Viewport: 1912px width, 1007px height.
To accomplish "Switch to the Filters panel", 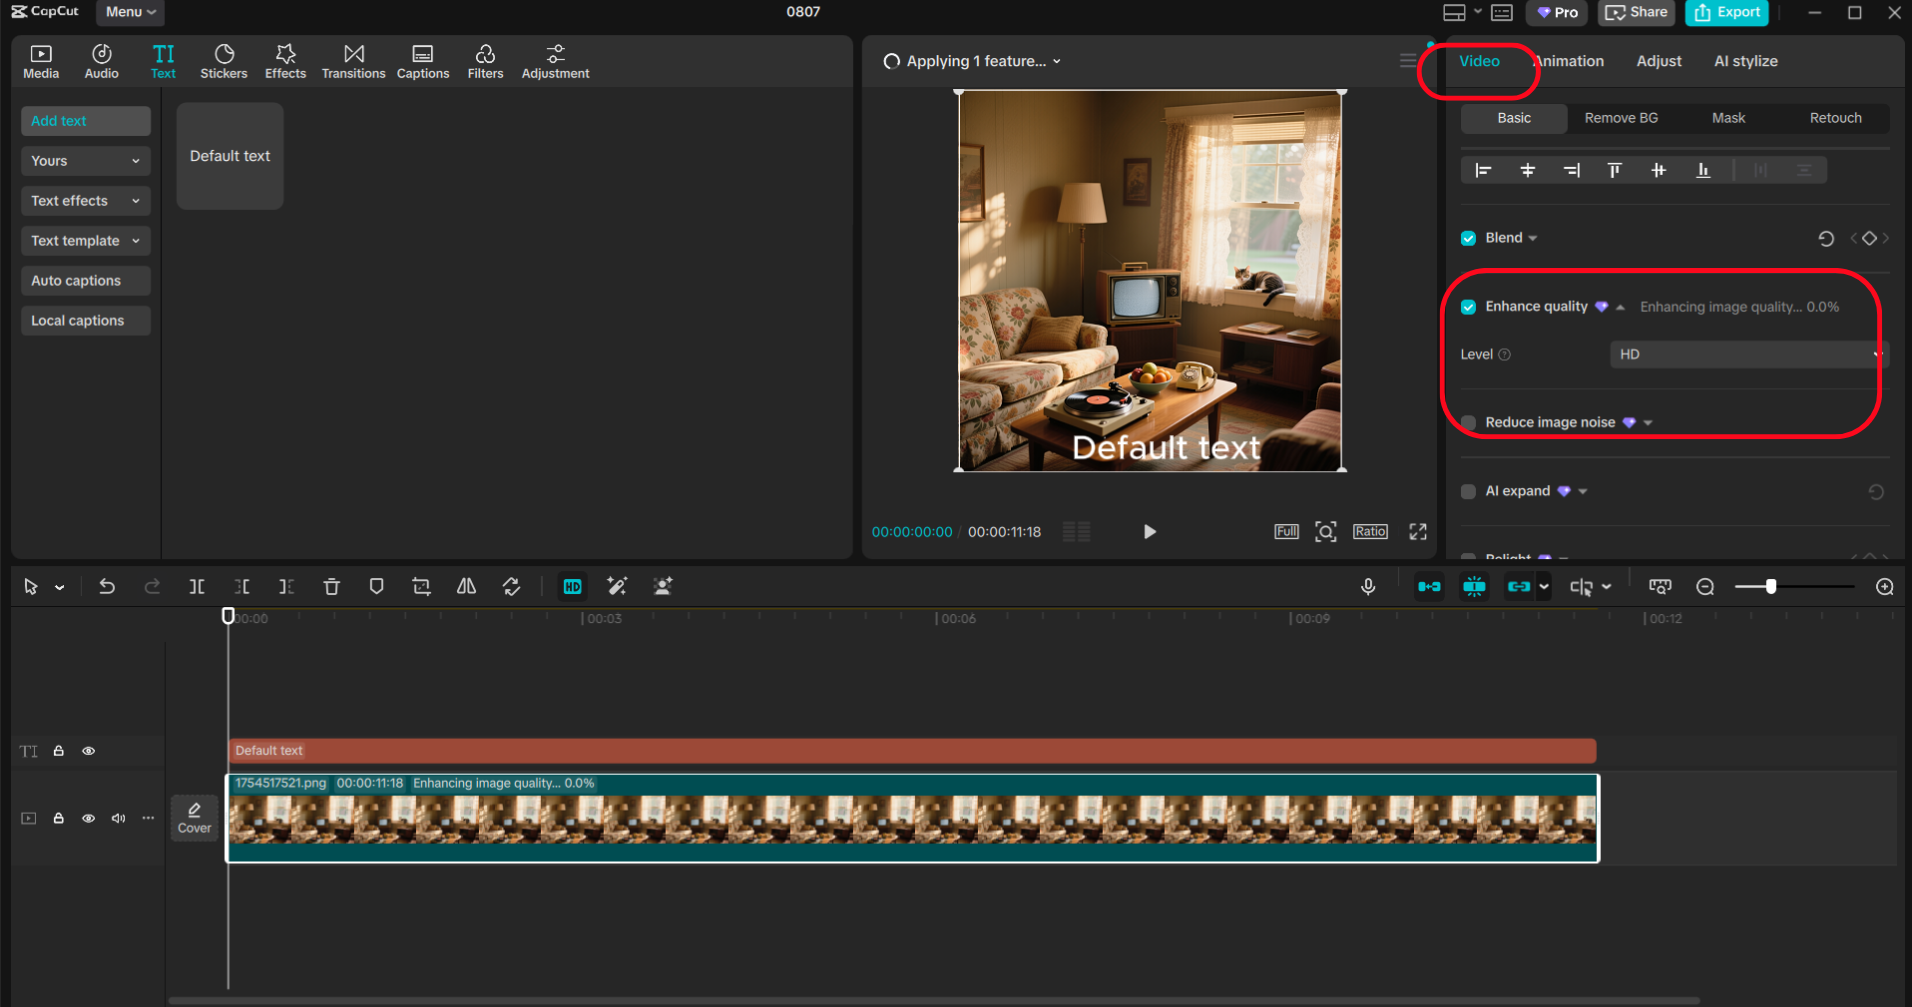I will click(x=485, y=60).
